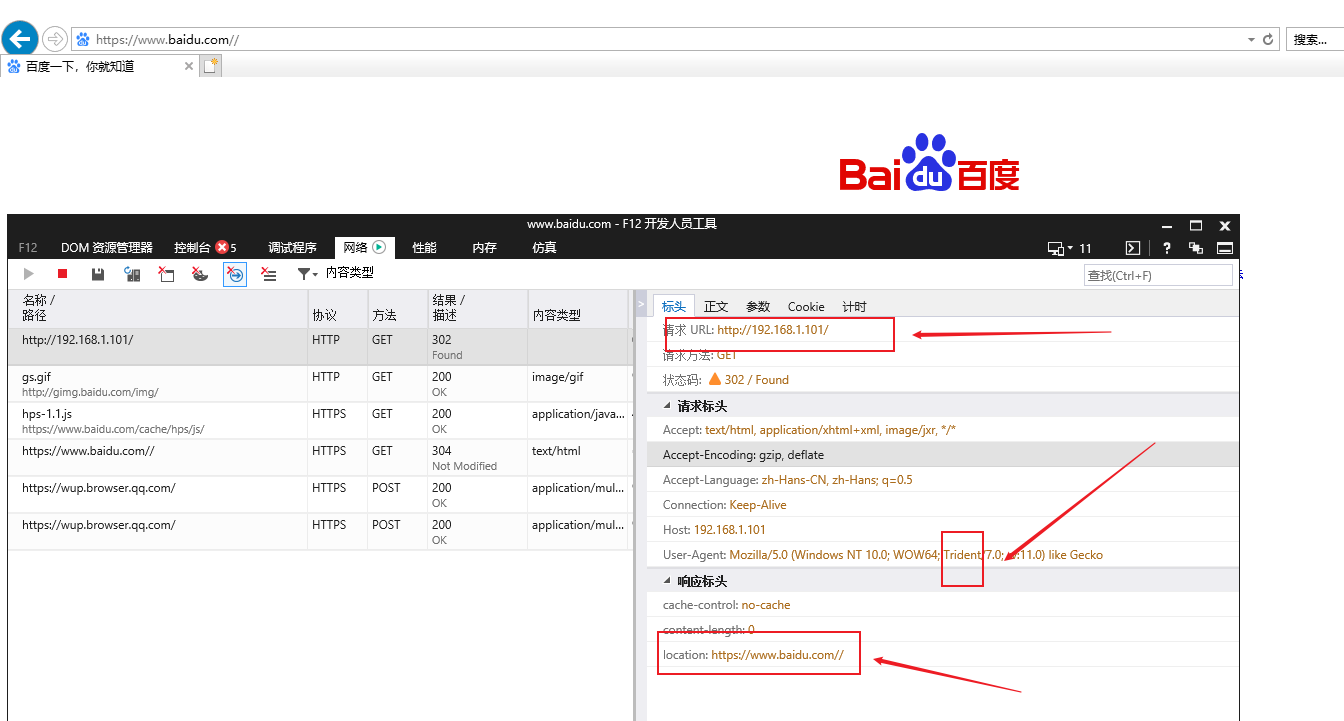Select the https://www.baidu.com// 304 row
This screenshot has height=721, width=1344.
tap(320, 458)
